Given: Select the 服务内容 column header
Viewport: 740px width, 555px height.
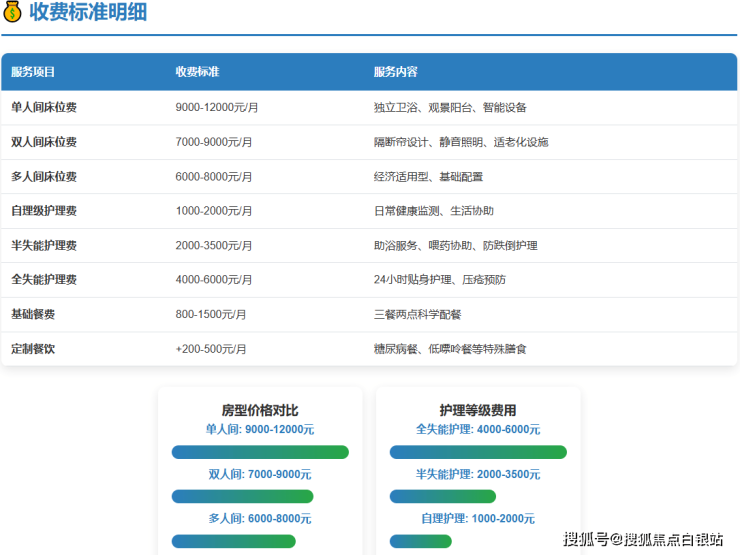Looking at the screenshot, I should tap(395, 72).
